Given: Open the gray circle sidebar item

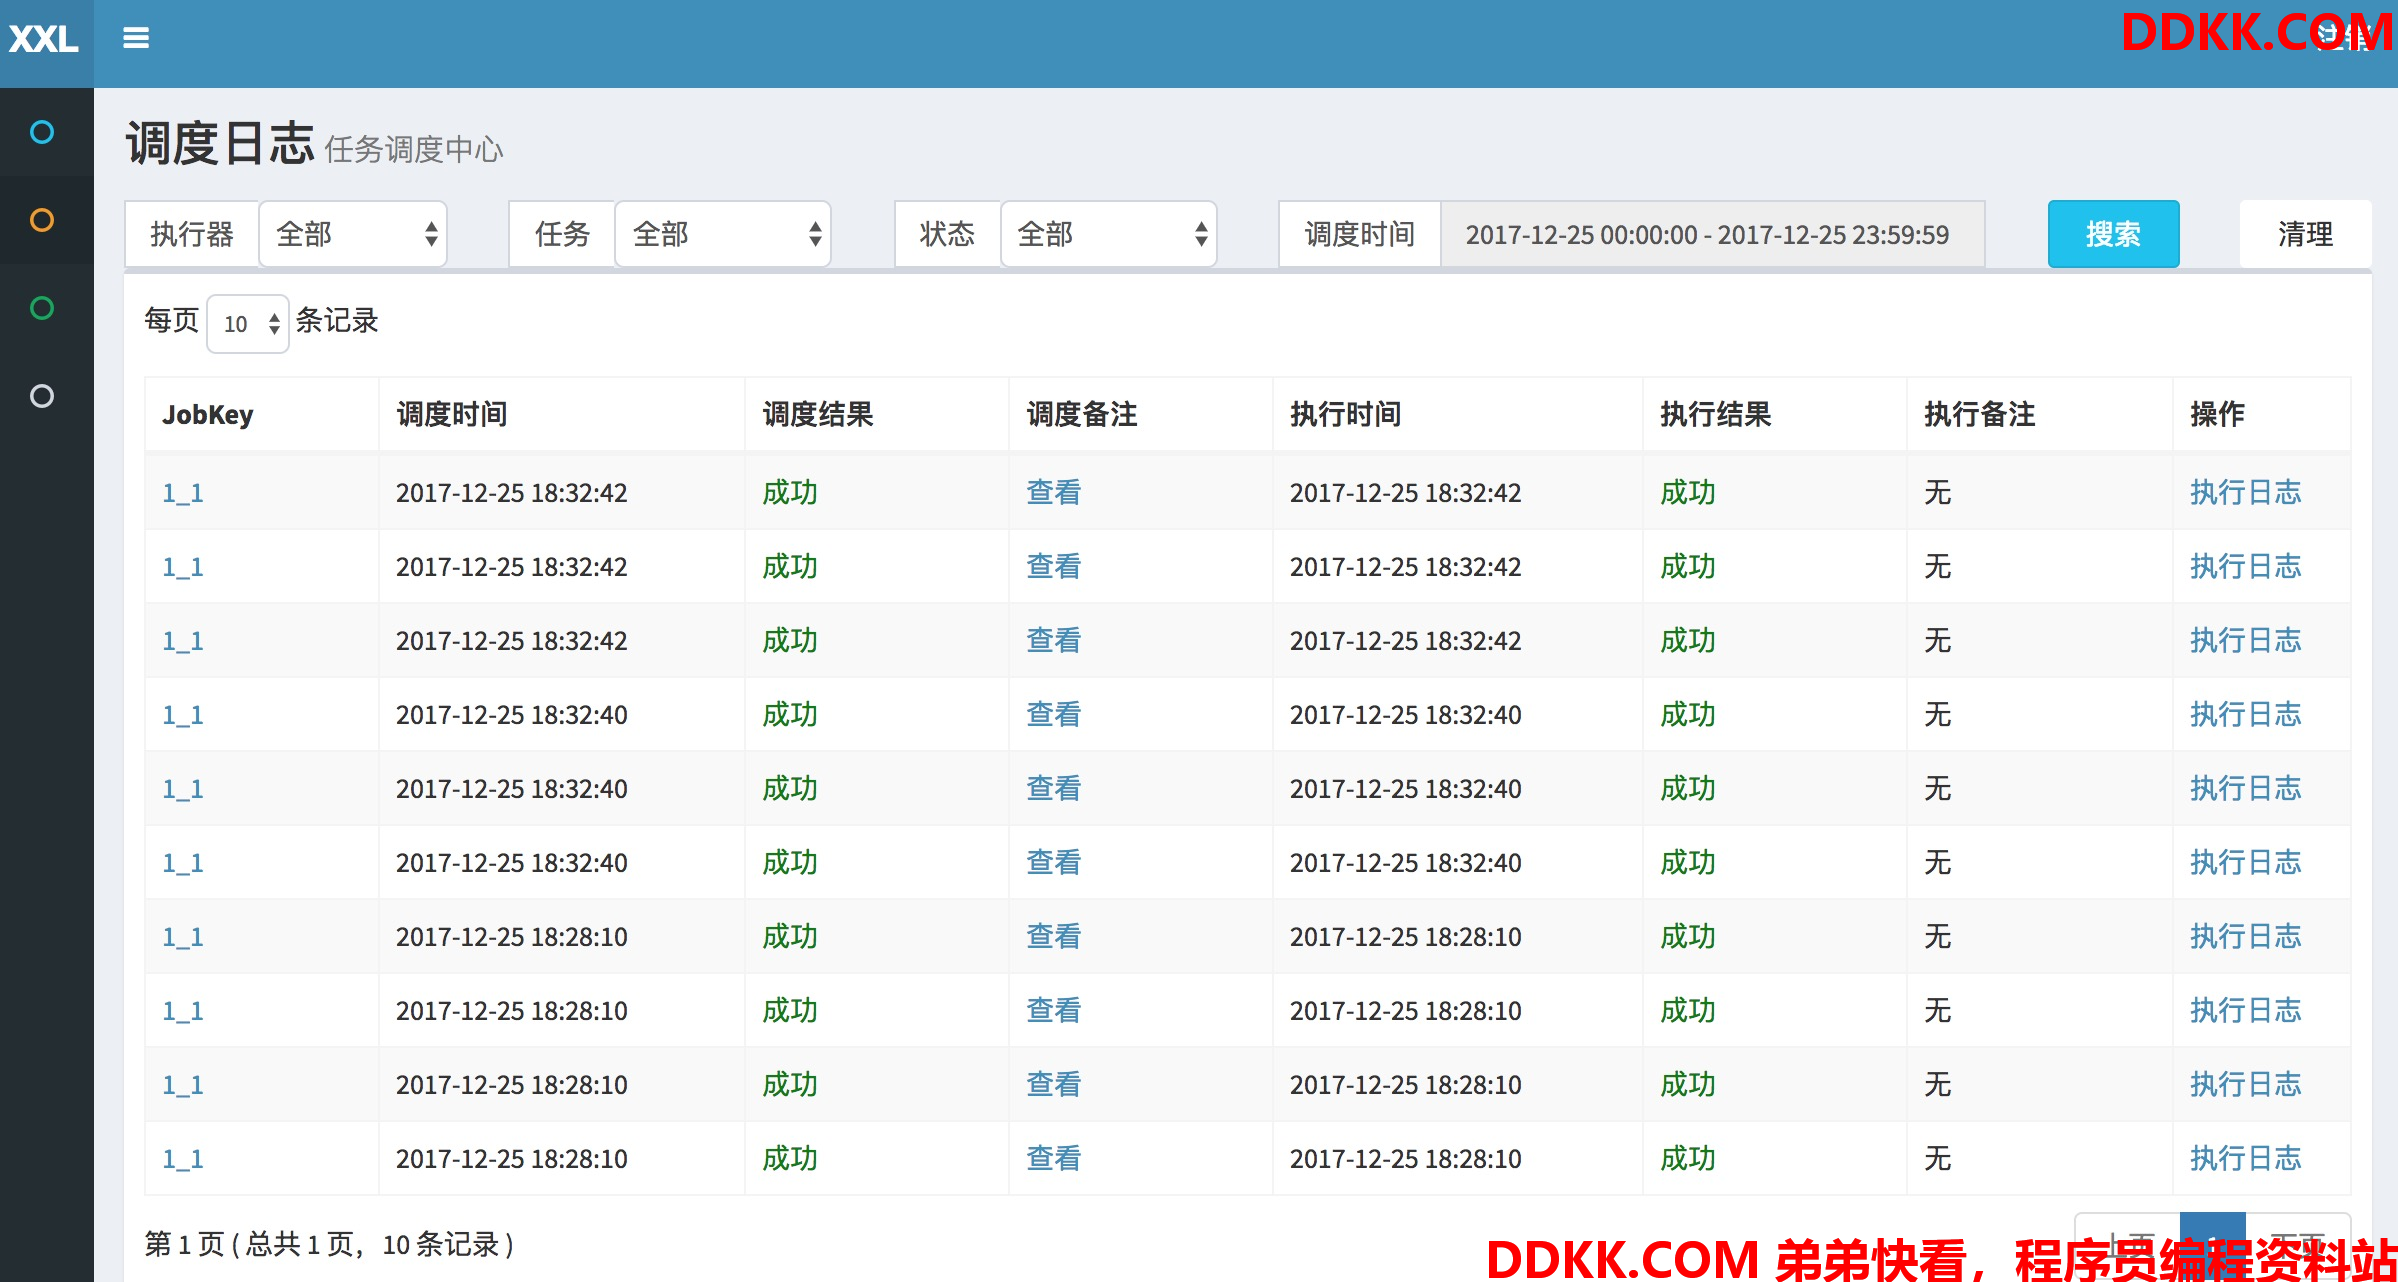Looking at the screenshot, I should coord(42,396).
